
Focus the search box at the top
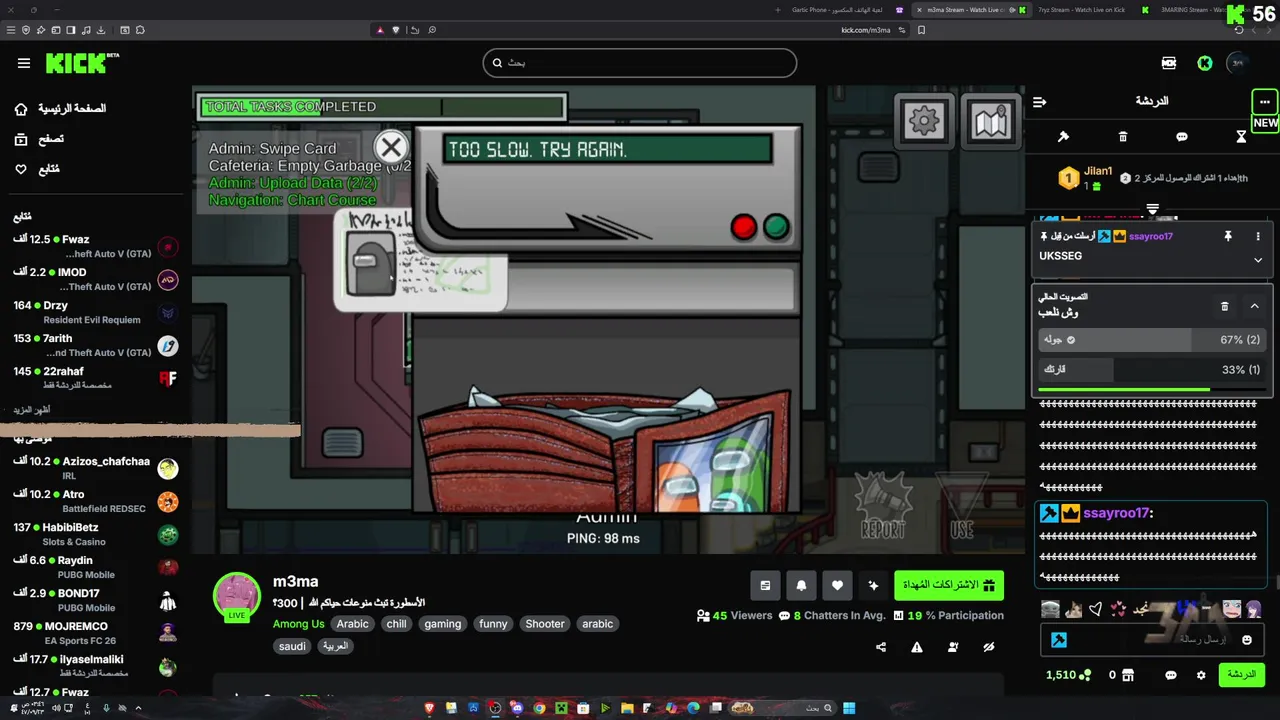[x=640, y=63]
